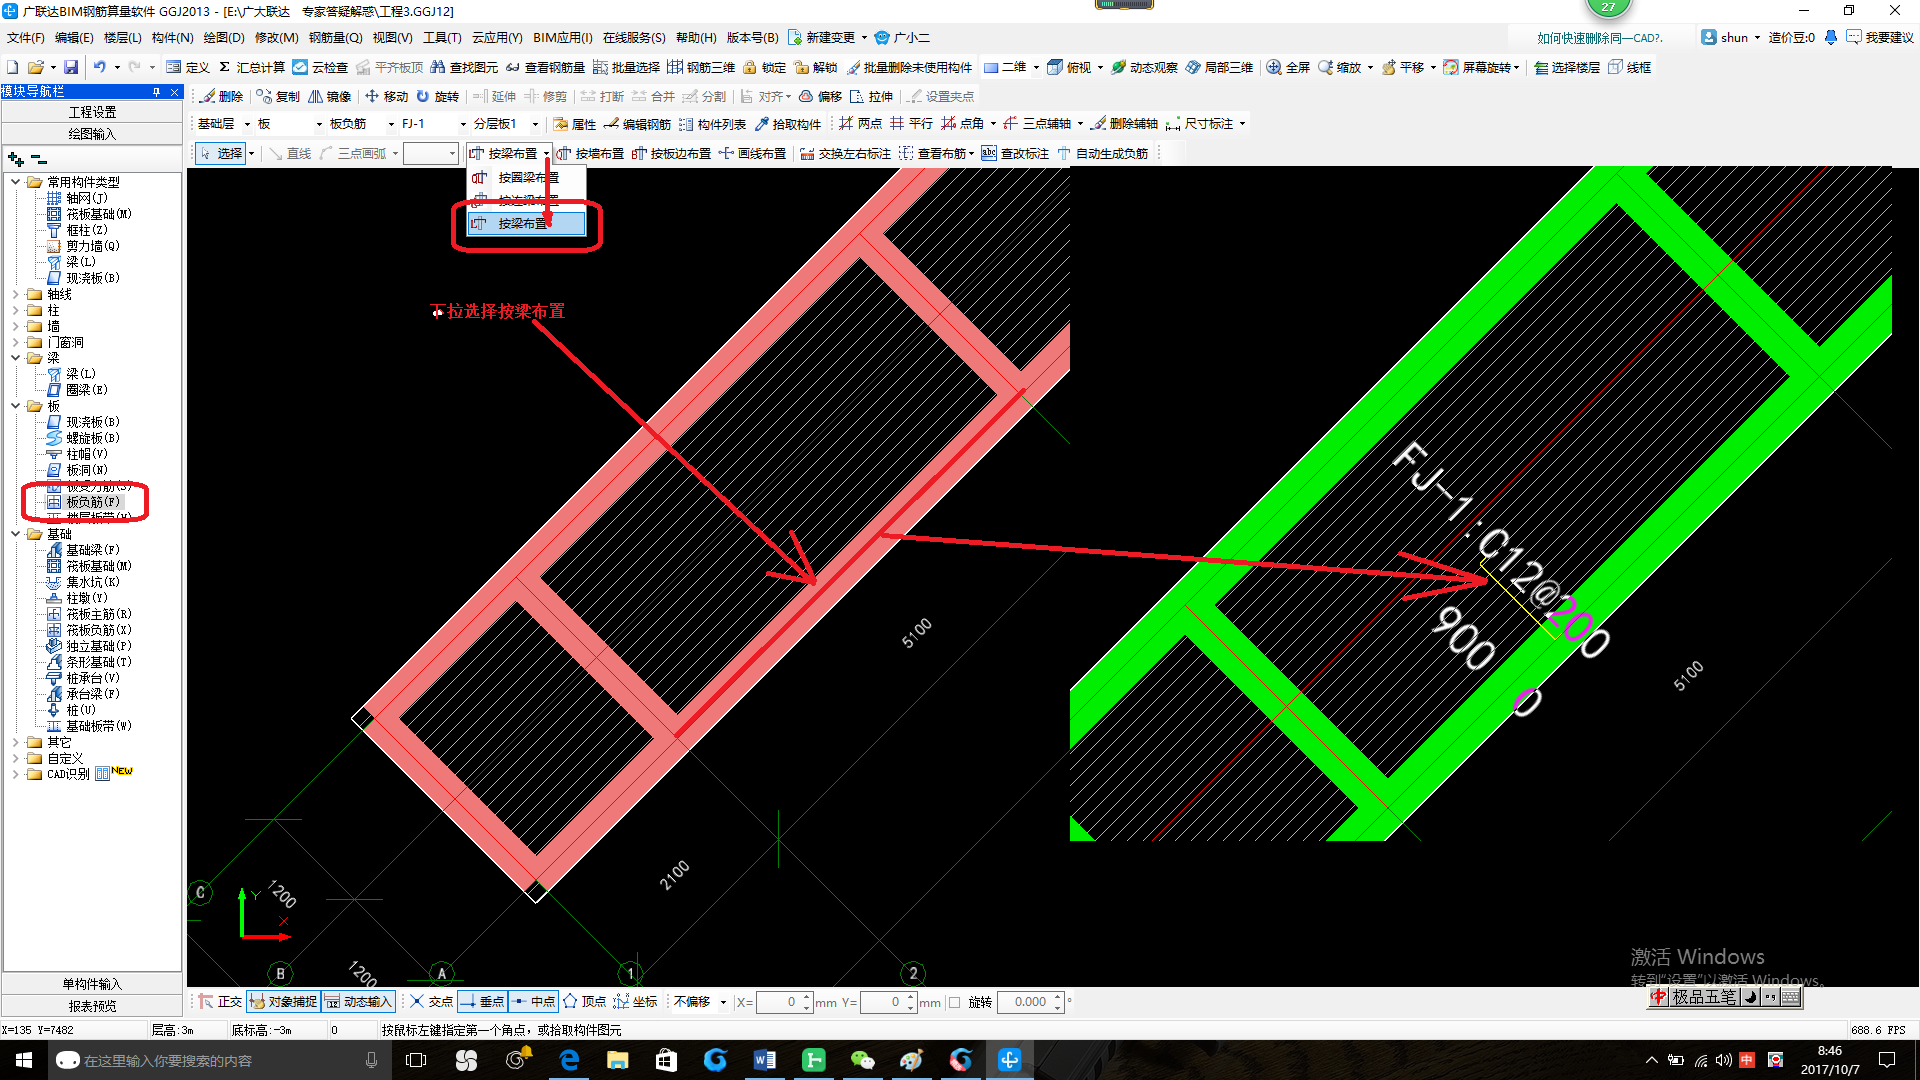
Task: Toggle 交点 intersection snap
Action: [x=431, y=1001]
